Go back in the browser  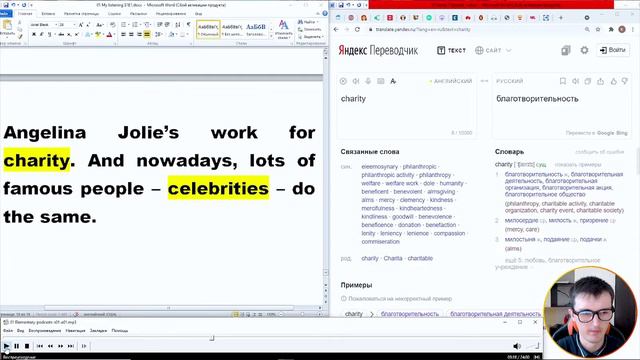336,29
